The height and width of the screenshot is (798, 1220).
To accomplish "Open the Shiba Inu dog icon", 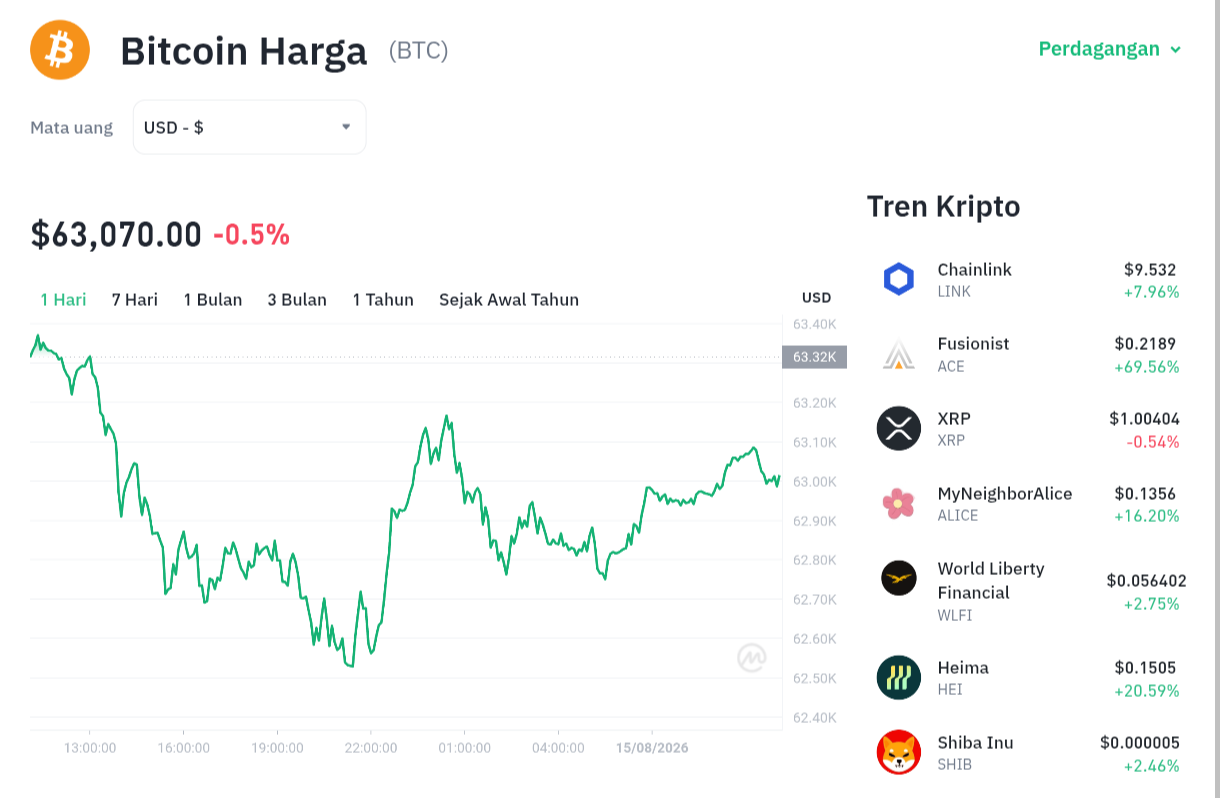I will point(898,752).
